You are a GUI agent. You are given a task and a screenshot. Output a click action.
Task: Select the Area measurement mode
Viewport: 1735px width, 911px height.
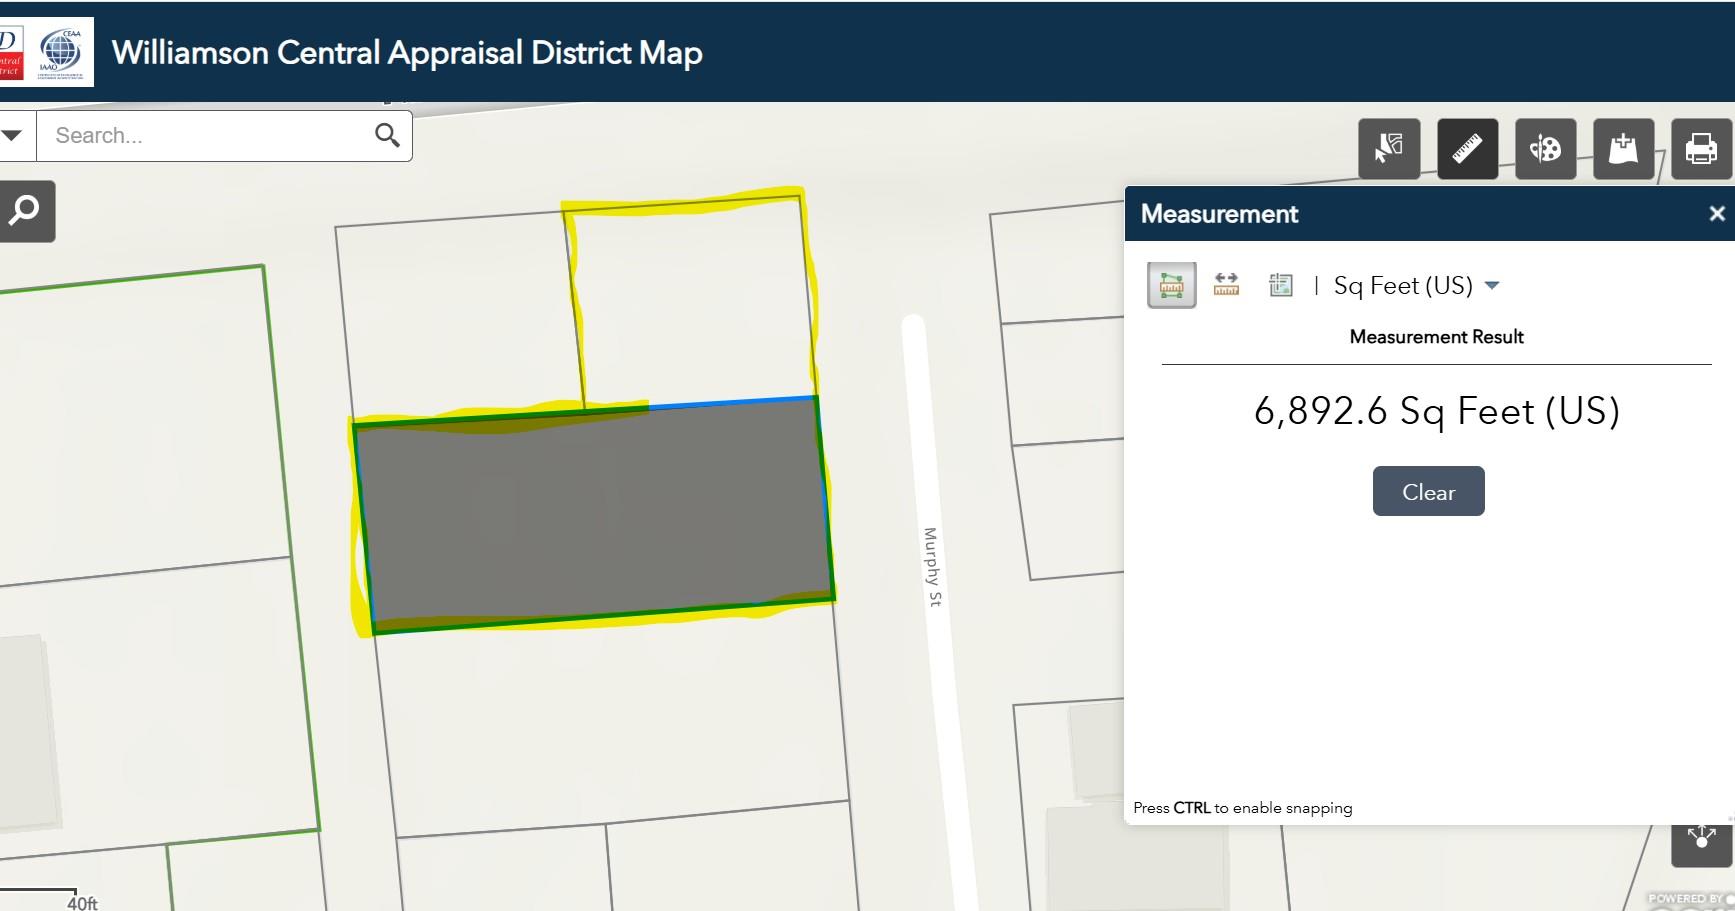click(1171, 286)
